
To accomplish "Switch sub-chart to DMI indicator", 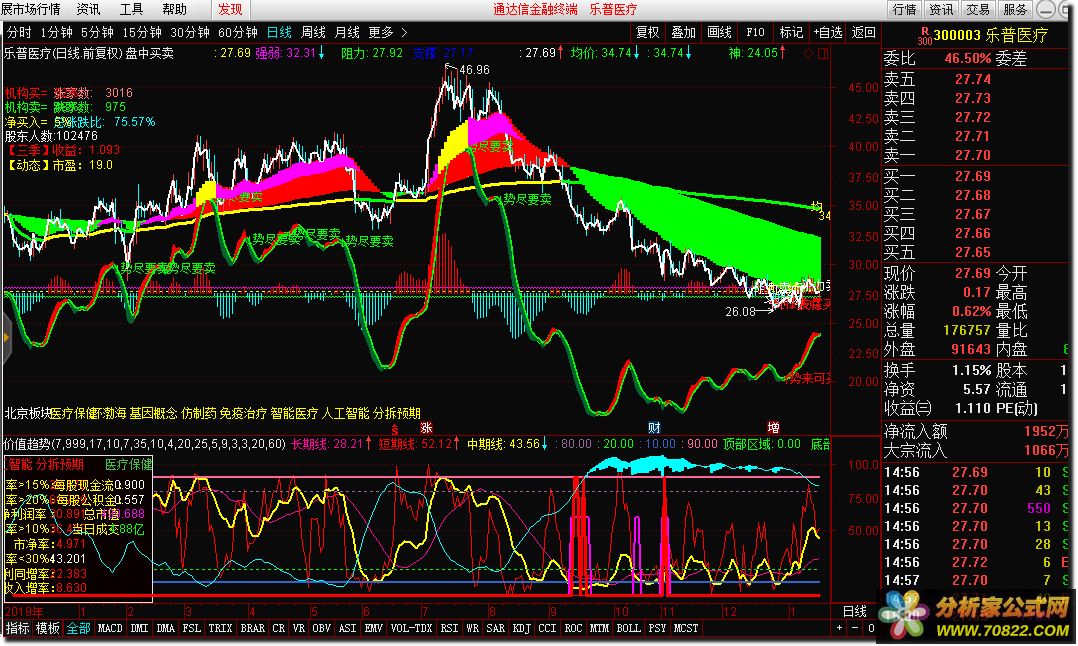I will (139, 627).
